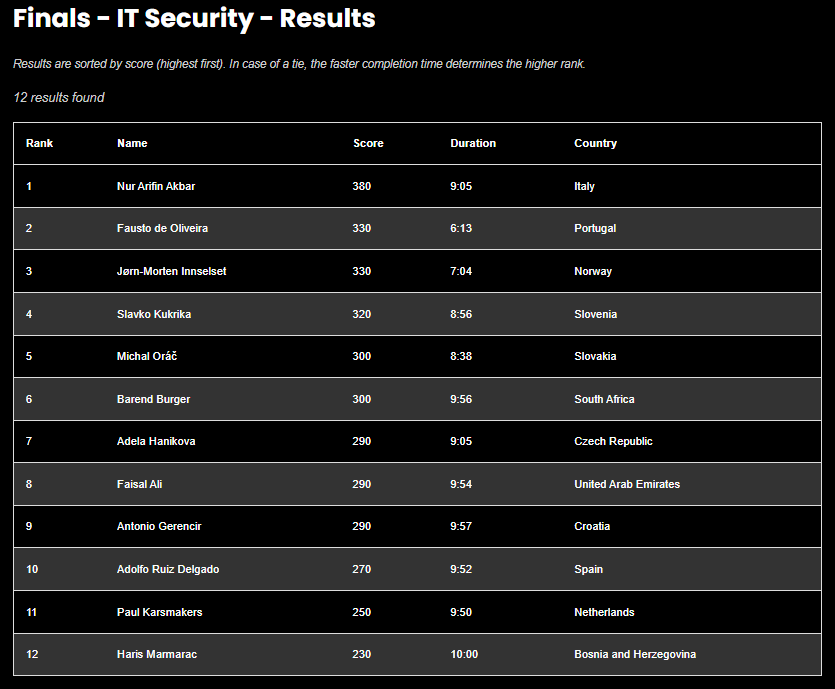Click the page heading Finals - IT Security - Results
Screen dimensions: 835x689
(194, 18)
